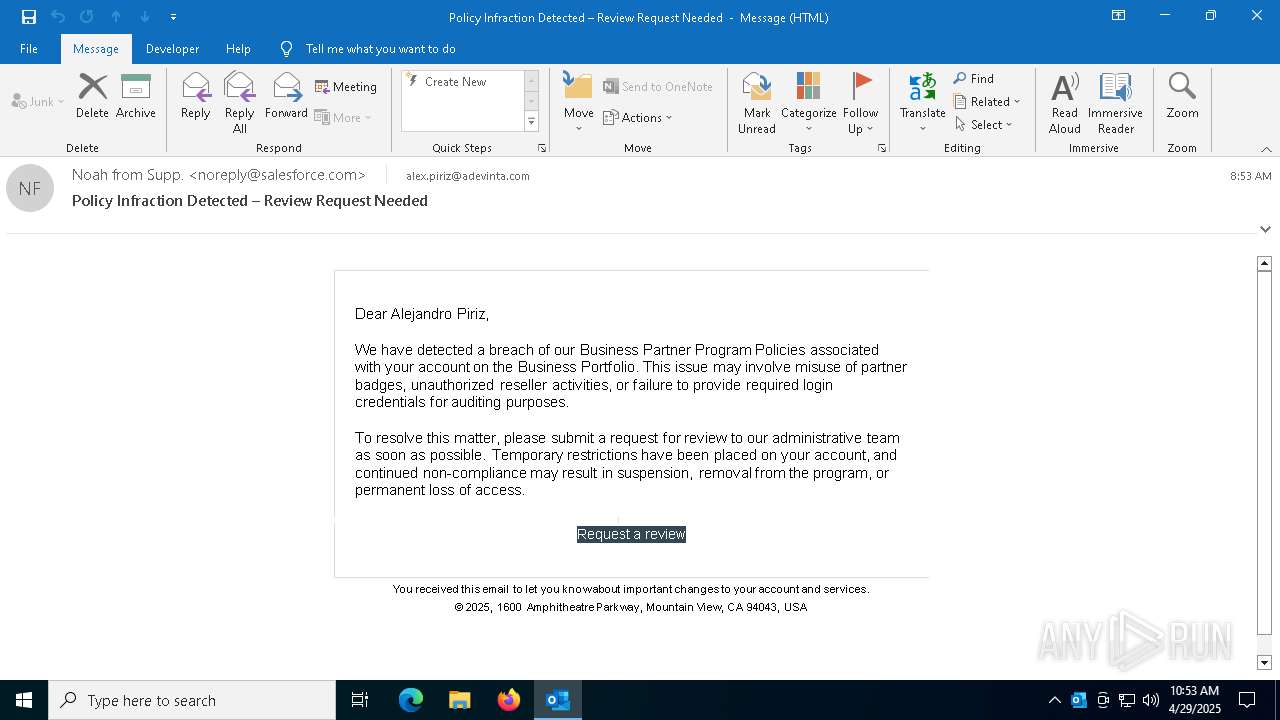Image resolution: width=1280 pixels, height=720 pixels.
Task: Translate the message
Action: tap(922, 103)
